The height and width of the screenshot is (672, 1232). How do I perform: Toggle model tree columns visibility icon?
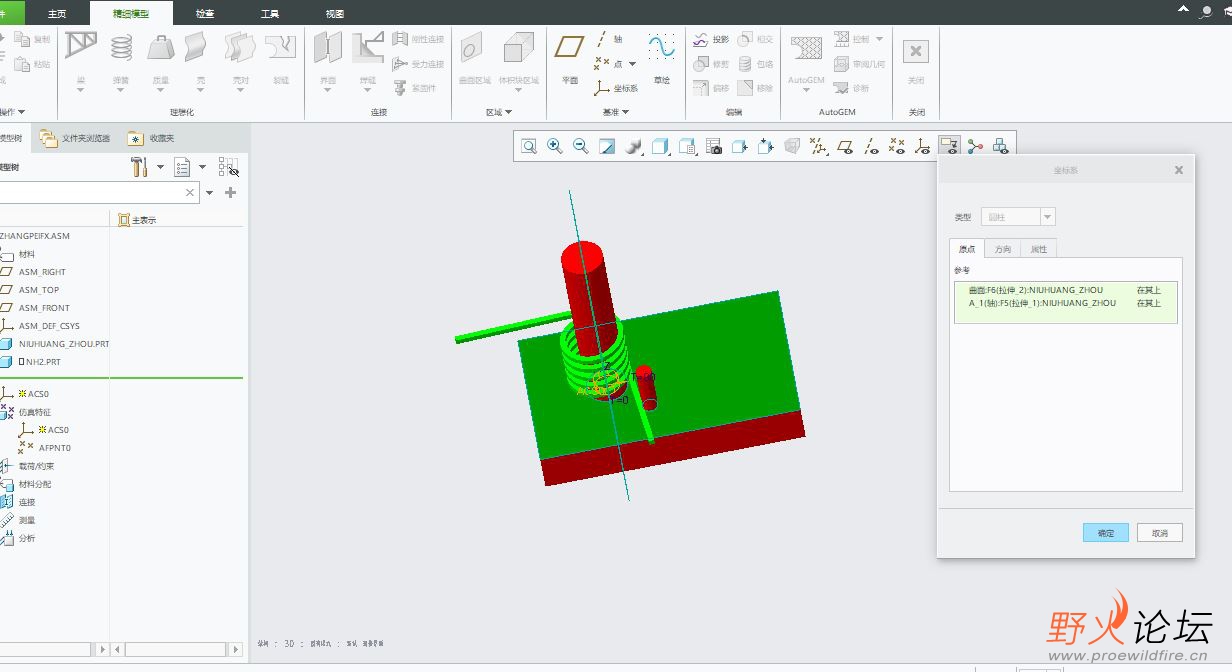(229, 166)
